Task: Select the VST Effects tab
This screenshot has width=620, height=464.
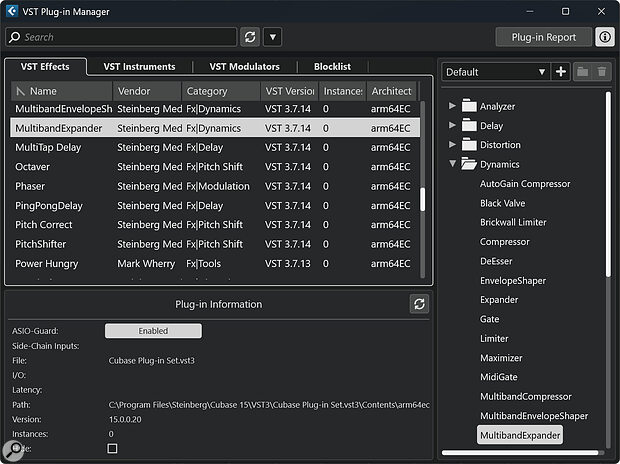Action: pos(45,66)
